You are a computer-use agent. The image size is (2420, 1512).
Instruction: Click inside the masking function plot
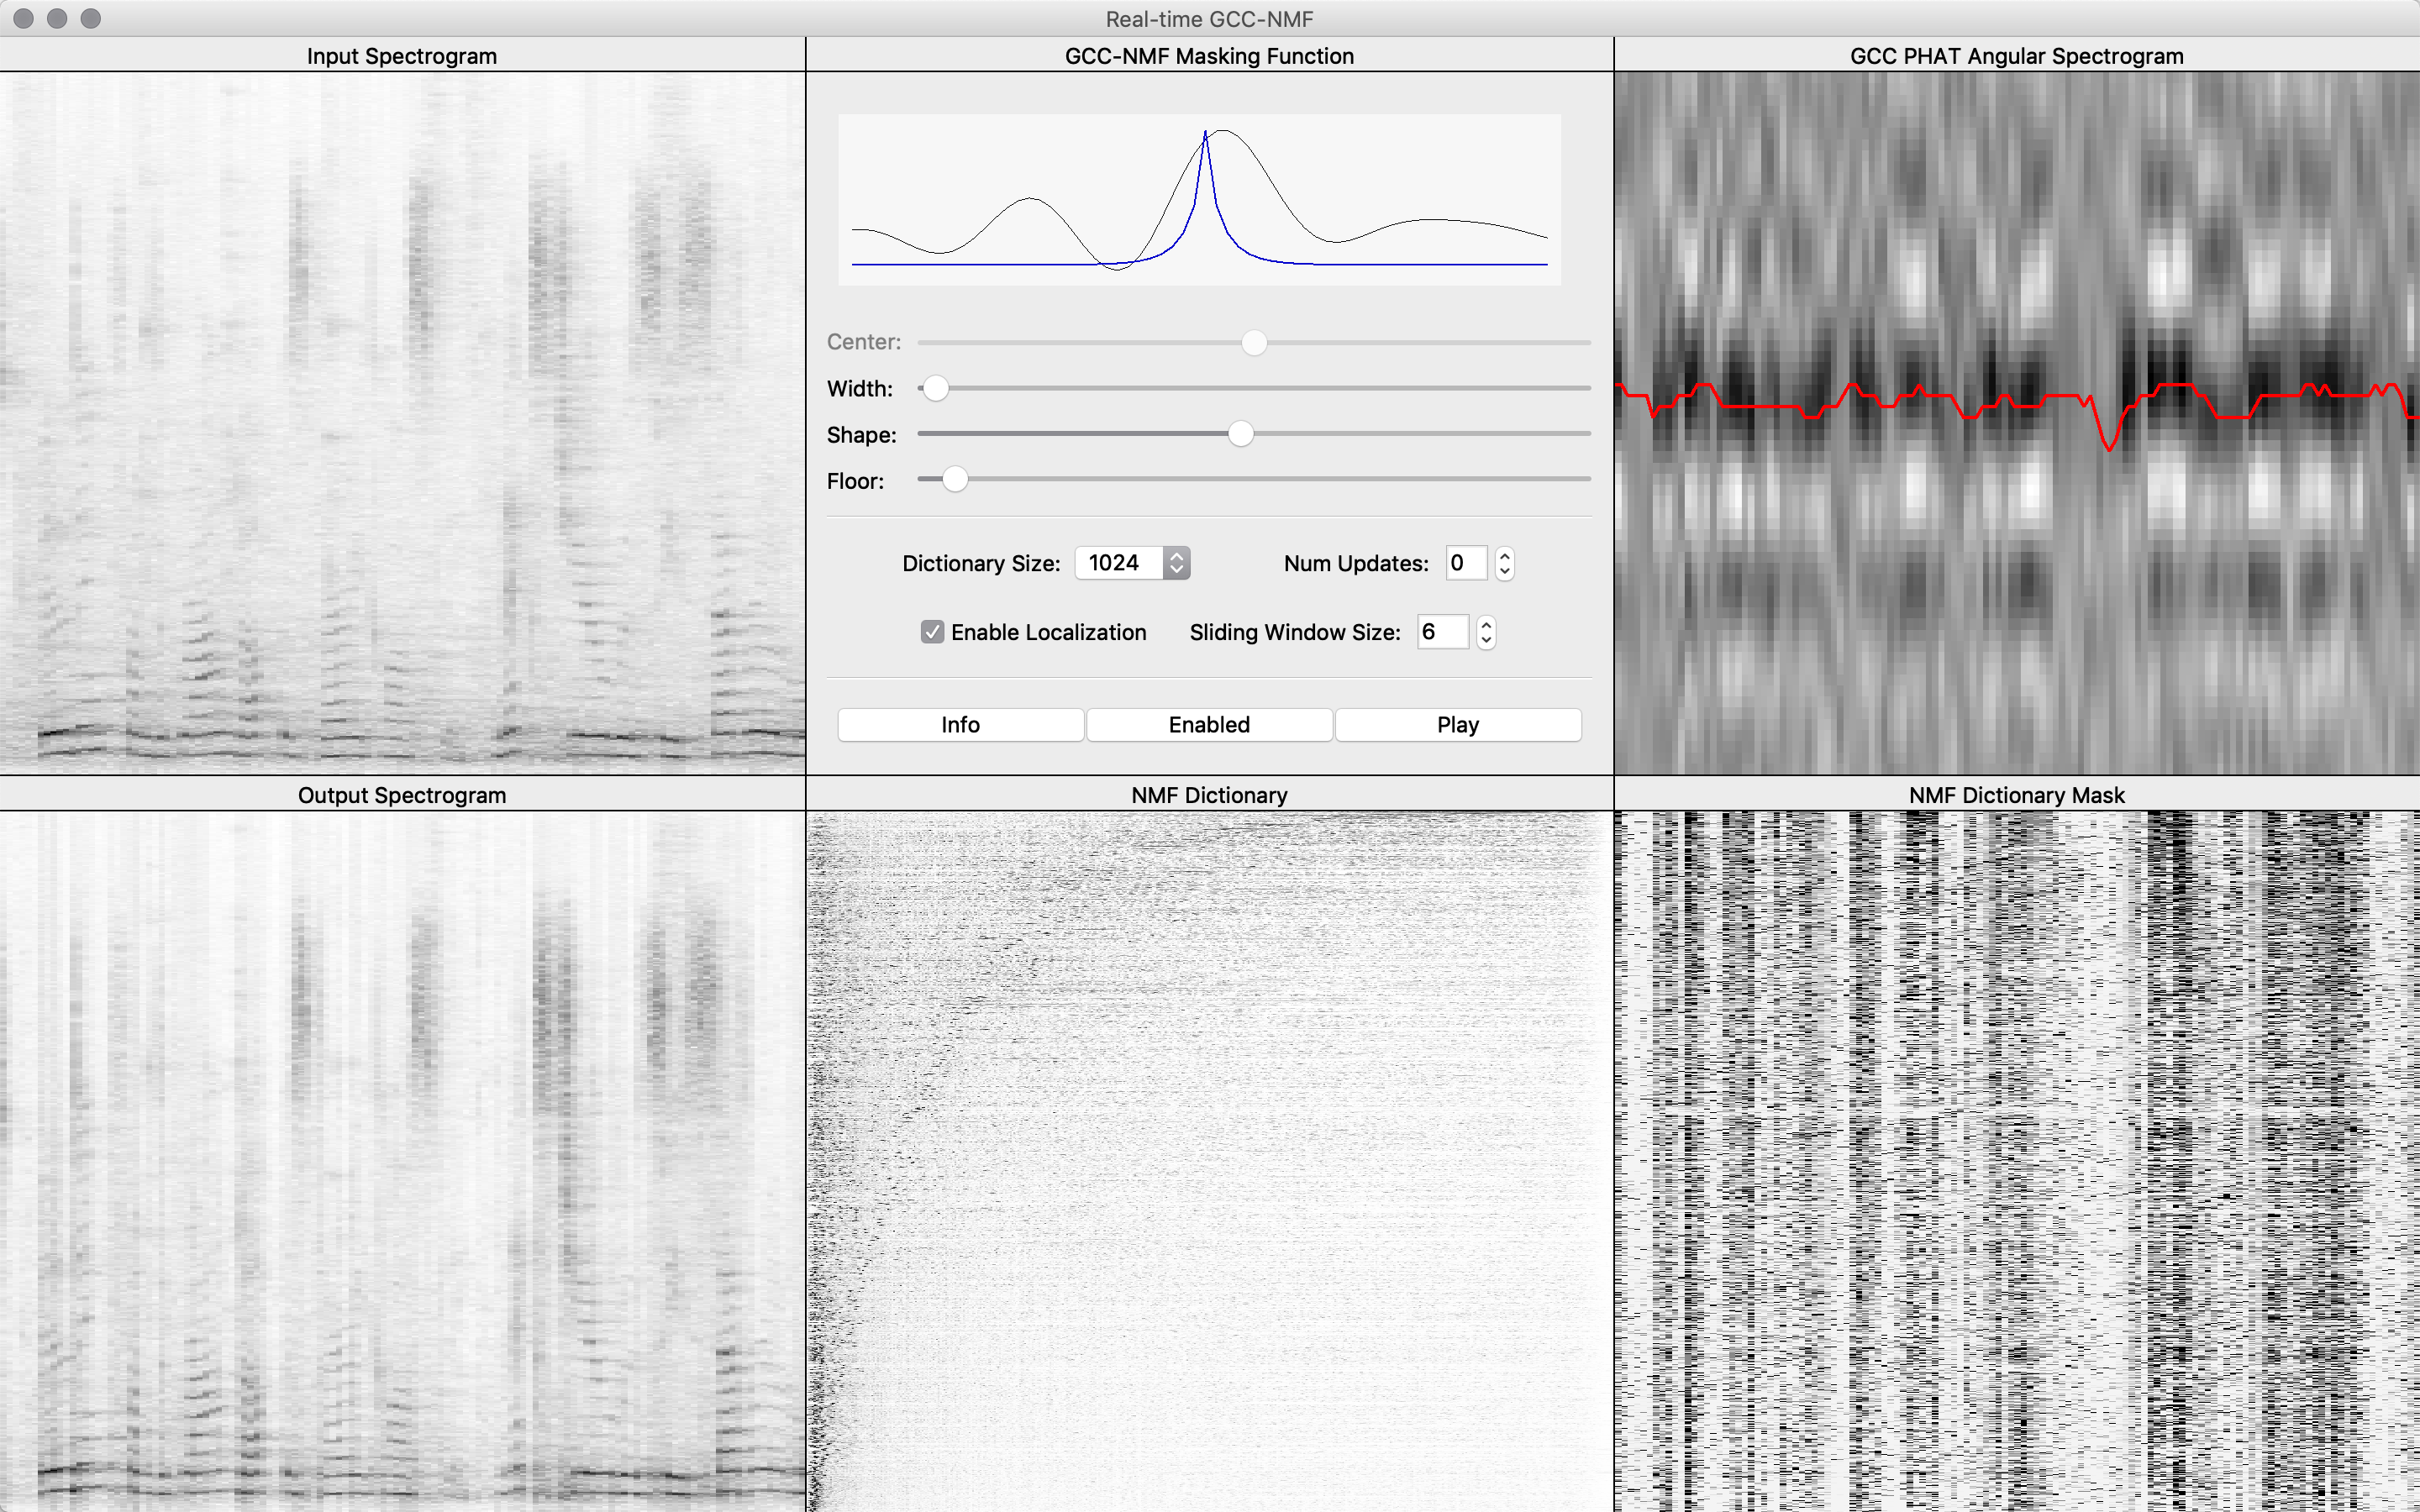point(1198,200)
